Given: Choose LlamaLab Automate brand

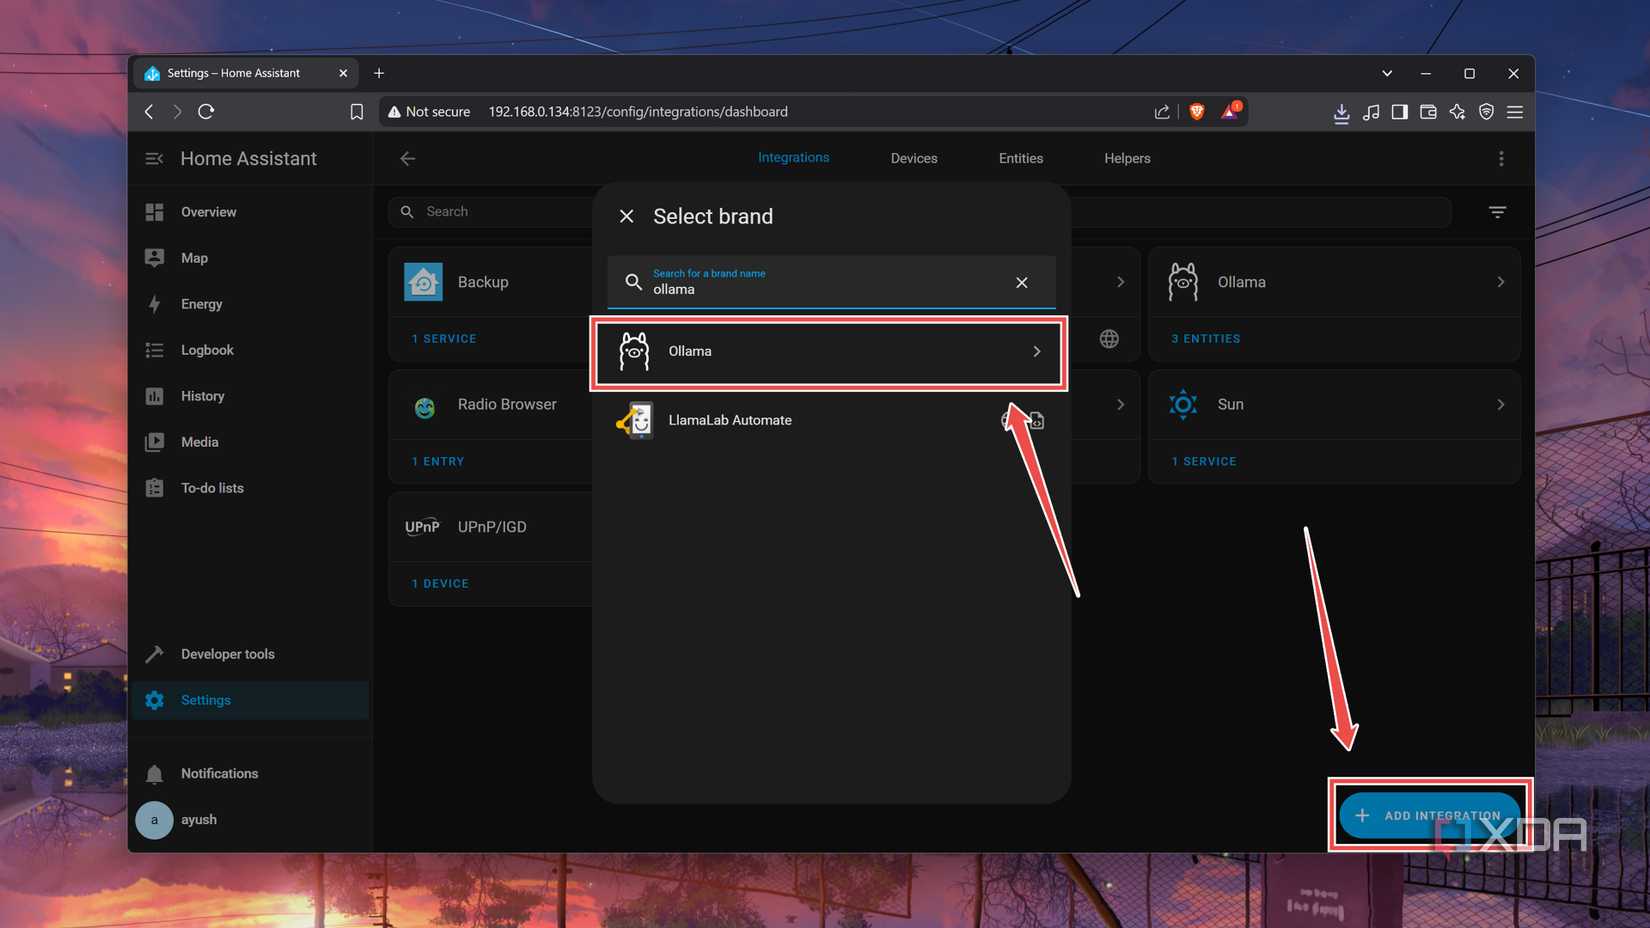Looking at the screenshot, I should tap(829, 421).
